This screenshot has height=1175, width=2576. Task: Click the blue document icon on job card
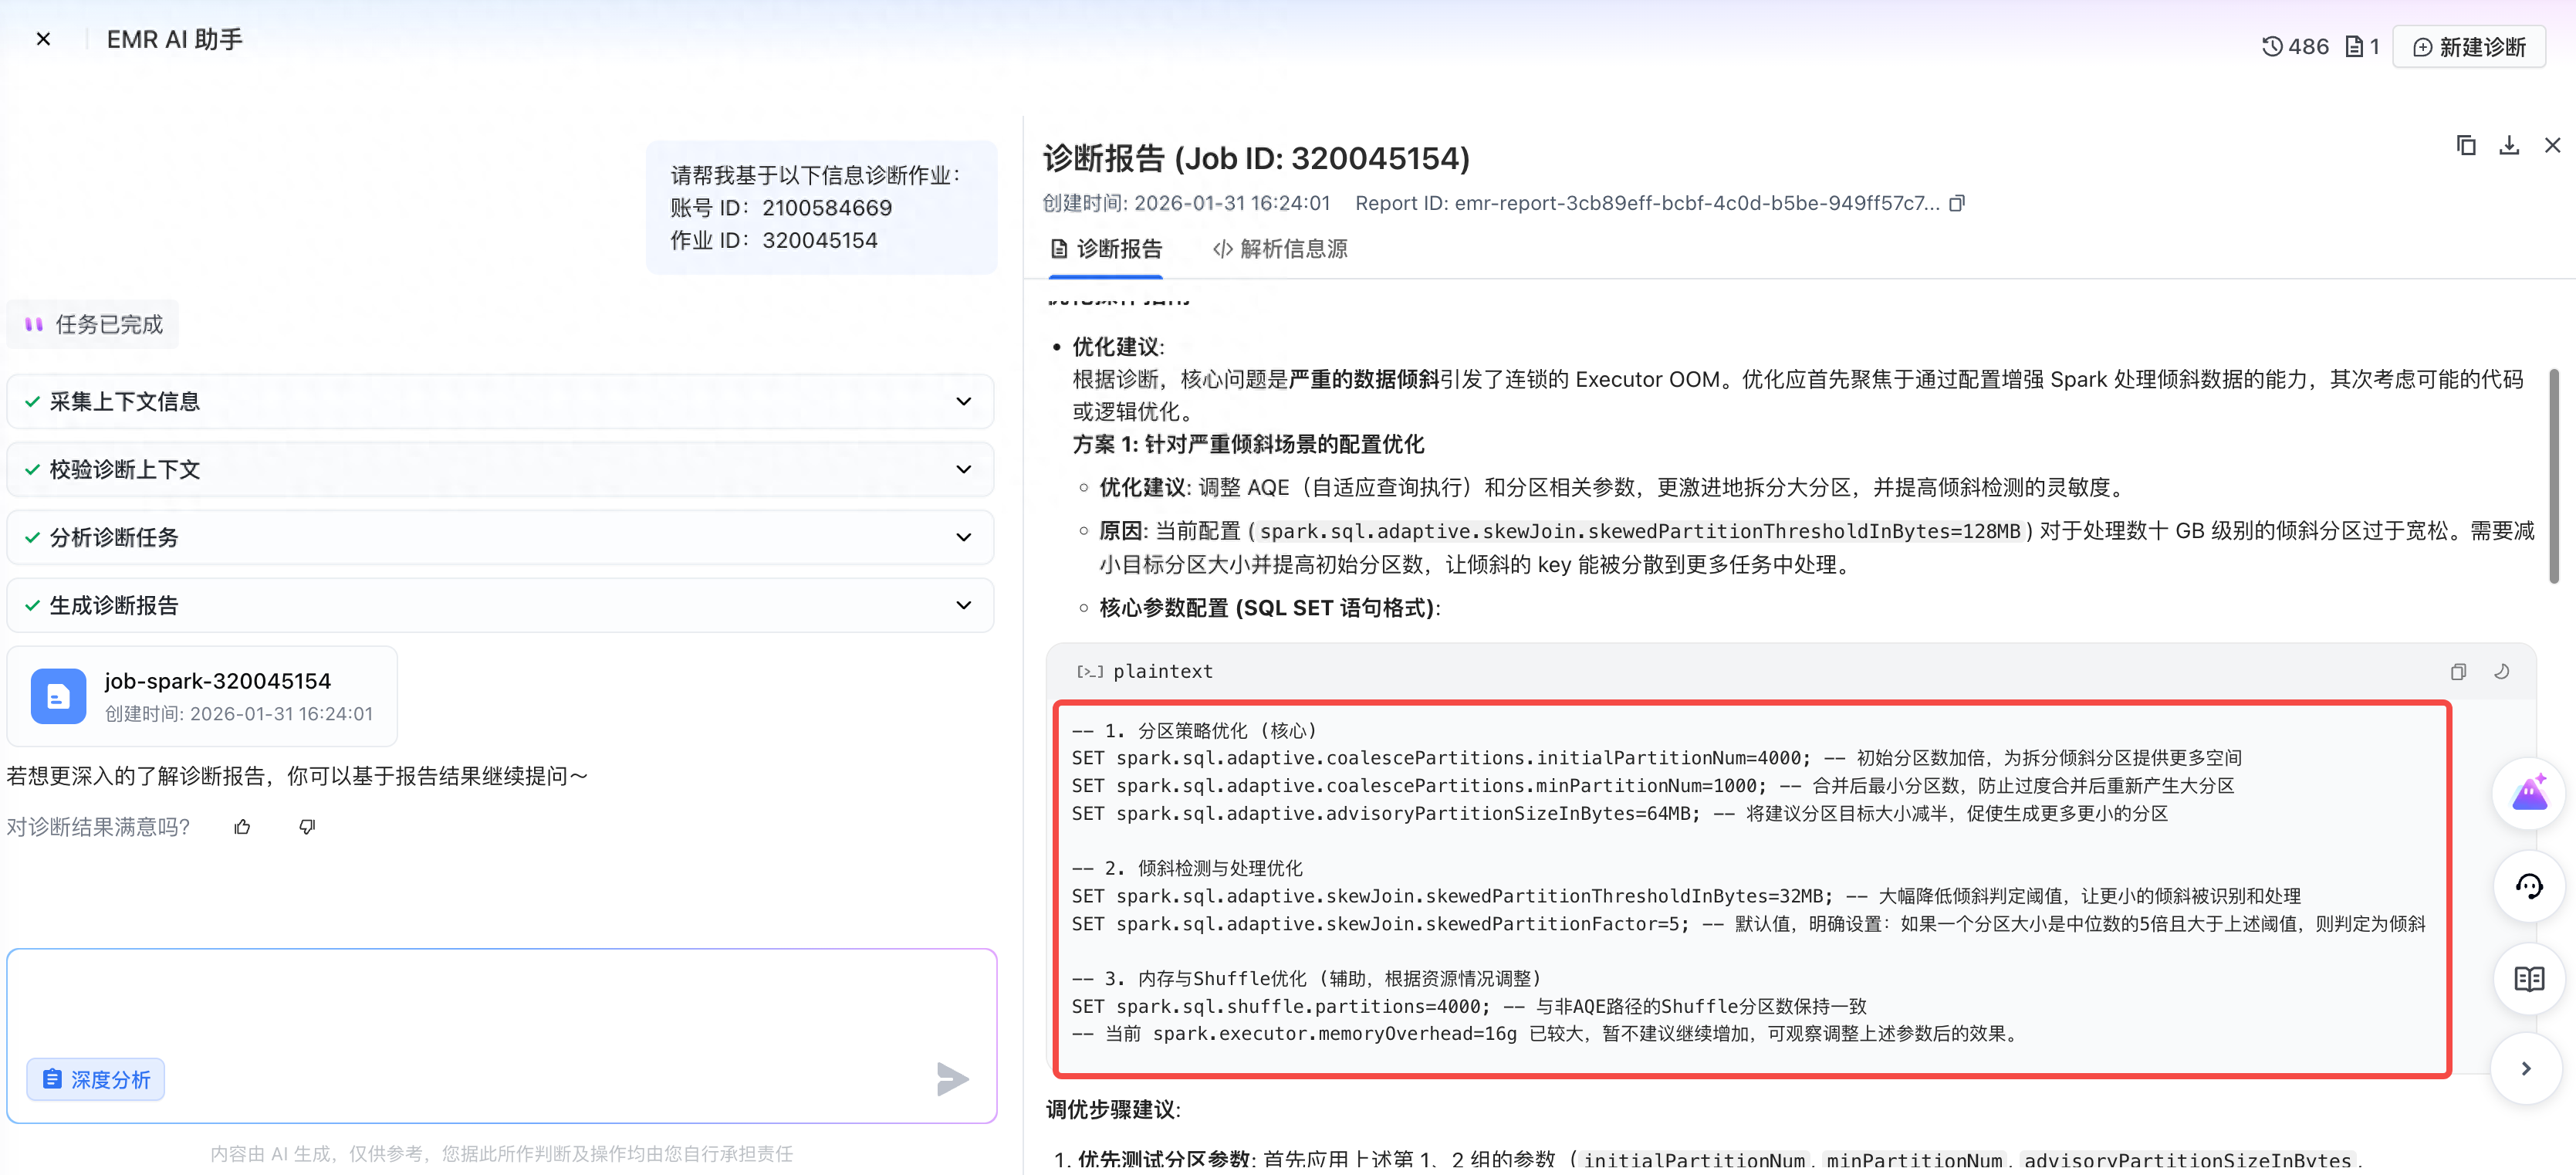(58, 696)
